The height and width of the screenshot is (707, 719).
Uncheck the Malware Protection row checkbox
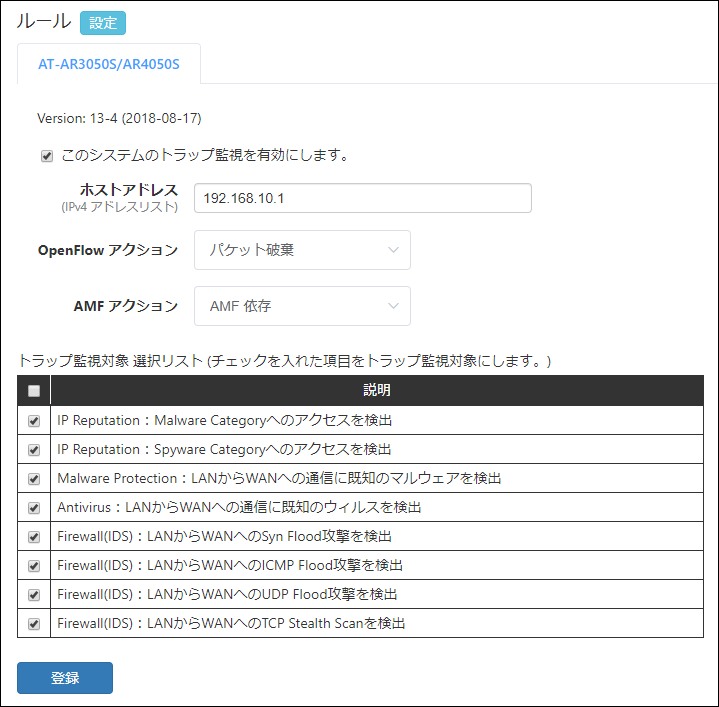pyautogui.click(x=34, y=479)
